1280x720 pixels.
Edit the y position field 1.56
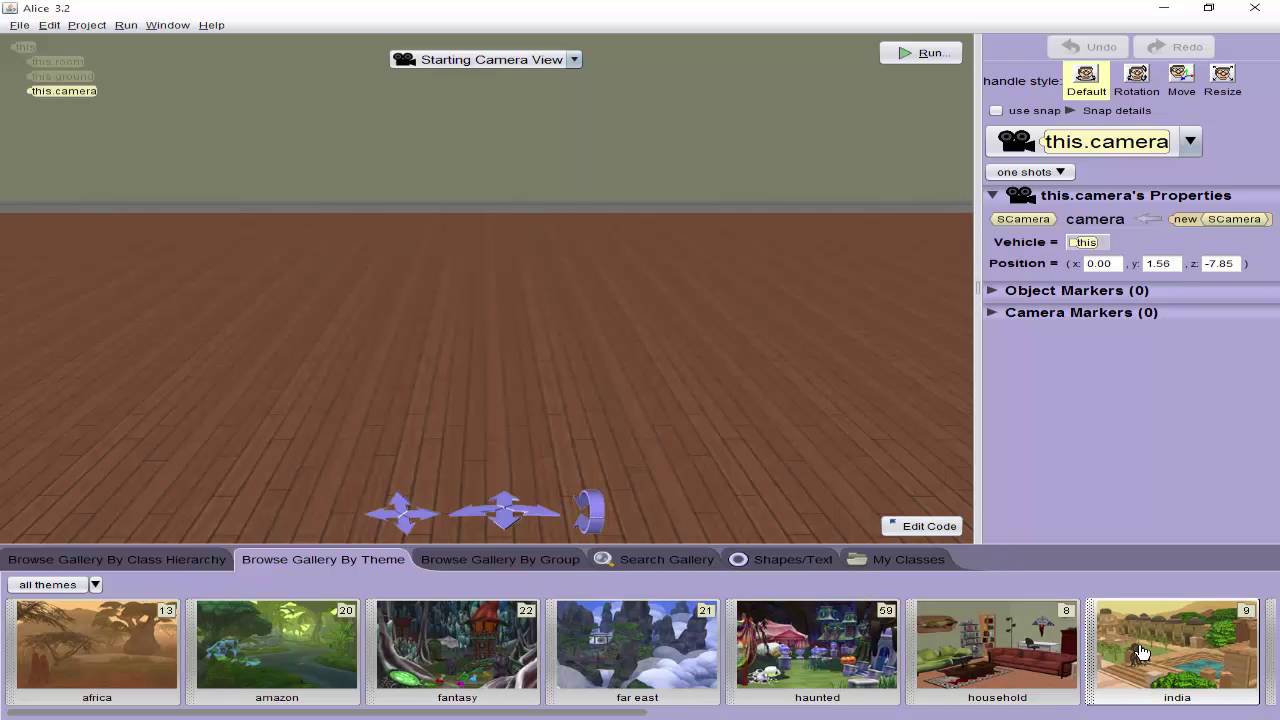click(x=1162, y=264)
